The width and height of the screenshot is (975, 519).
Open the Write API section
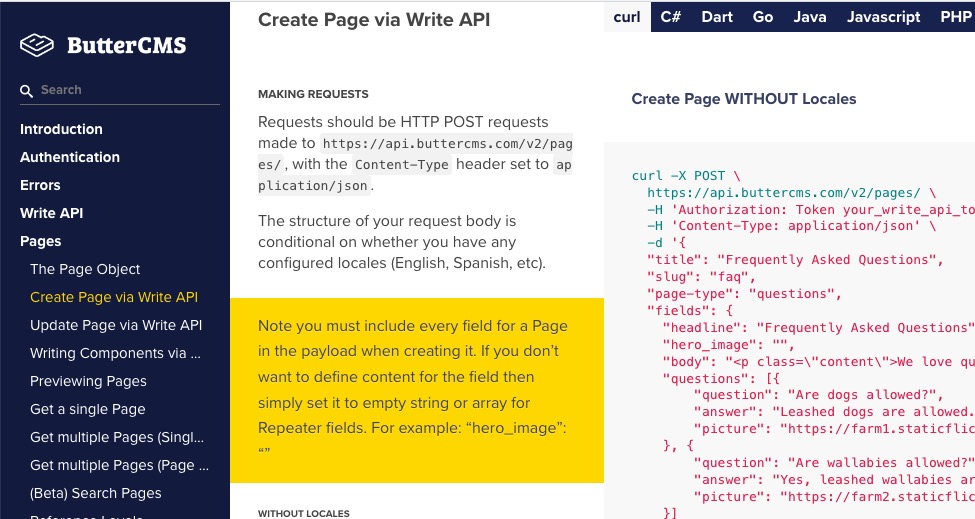[52, 213]
